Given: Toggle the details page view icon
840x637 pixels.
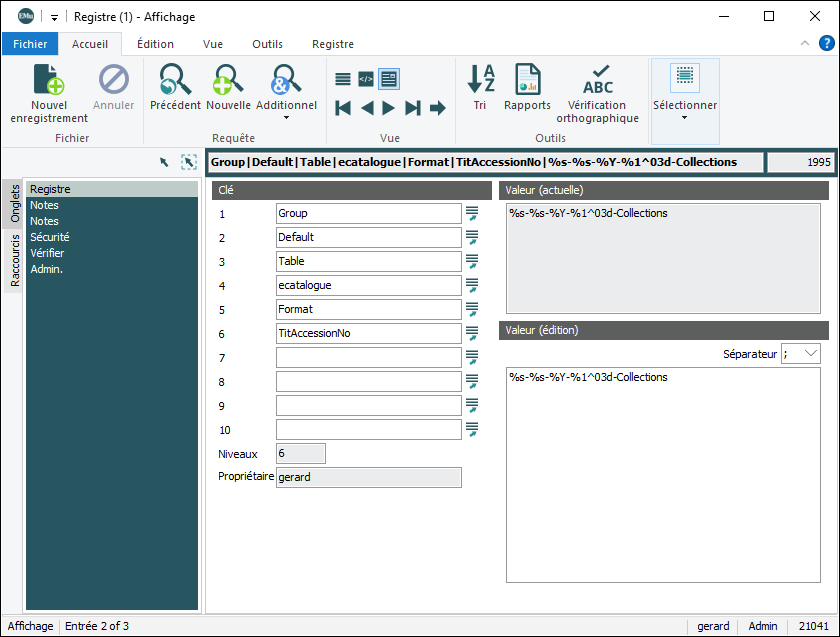Looking at the screenshot, I should [389, 79].
